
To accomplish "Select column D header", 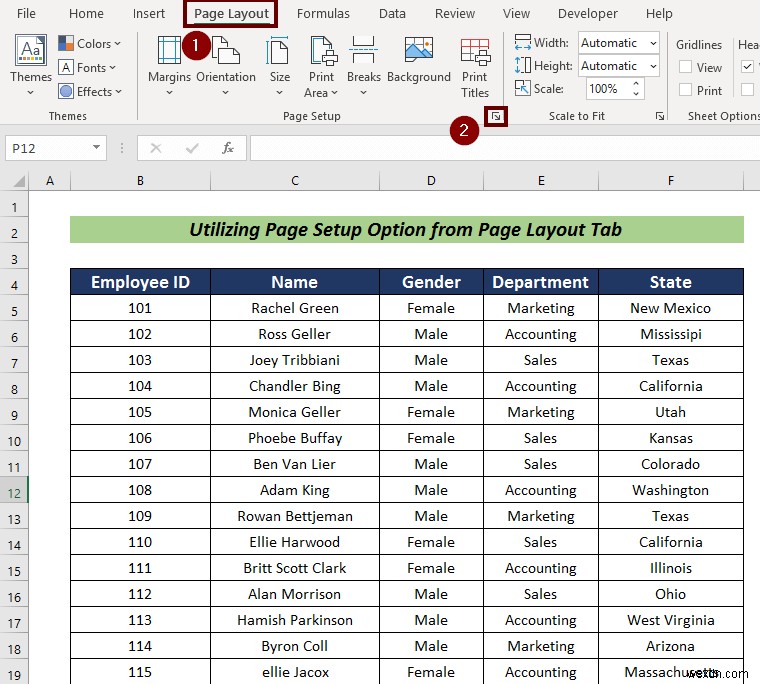I will click(x=431, y=181).
